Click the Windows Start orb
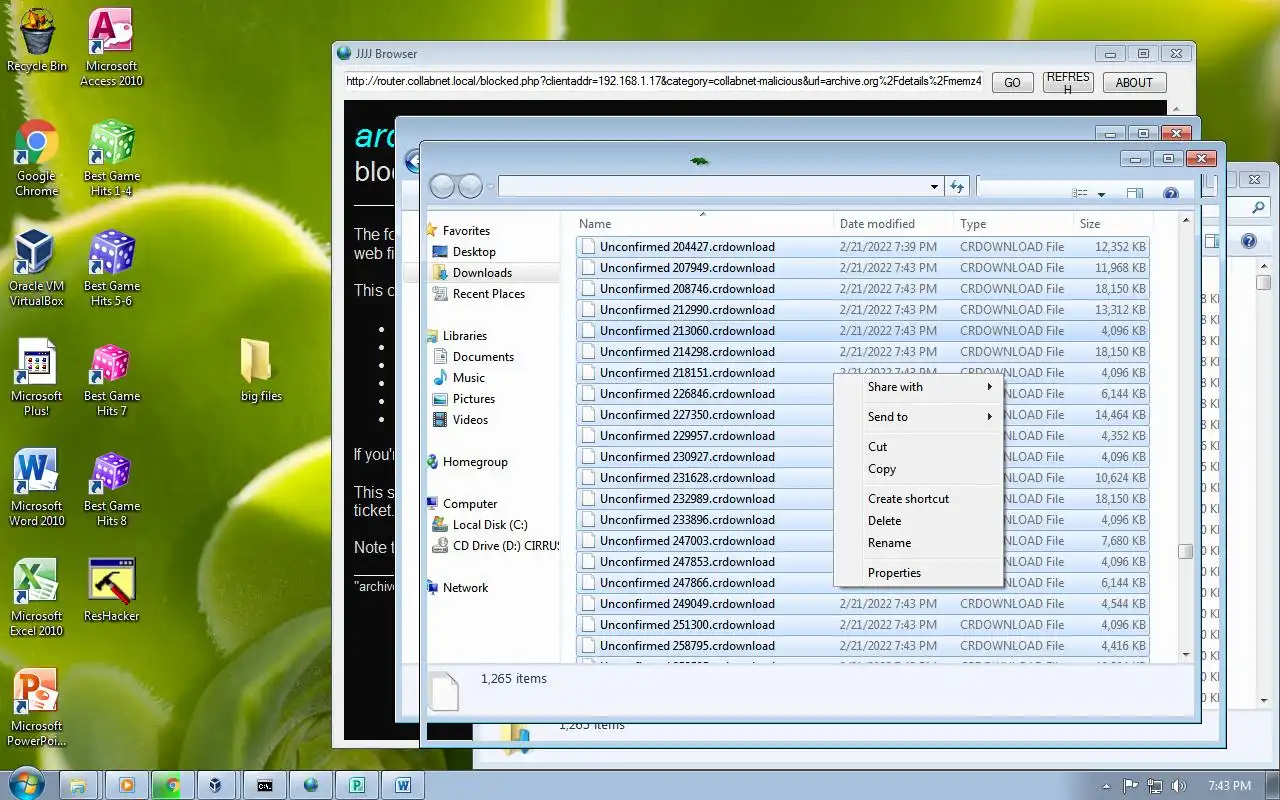 tap(26, 785)
